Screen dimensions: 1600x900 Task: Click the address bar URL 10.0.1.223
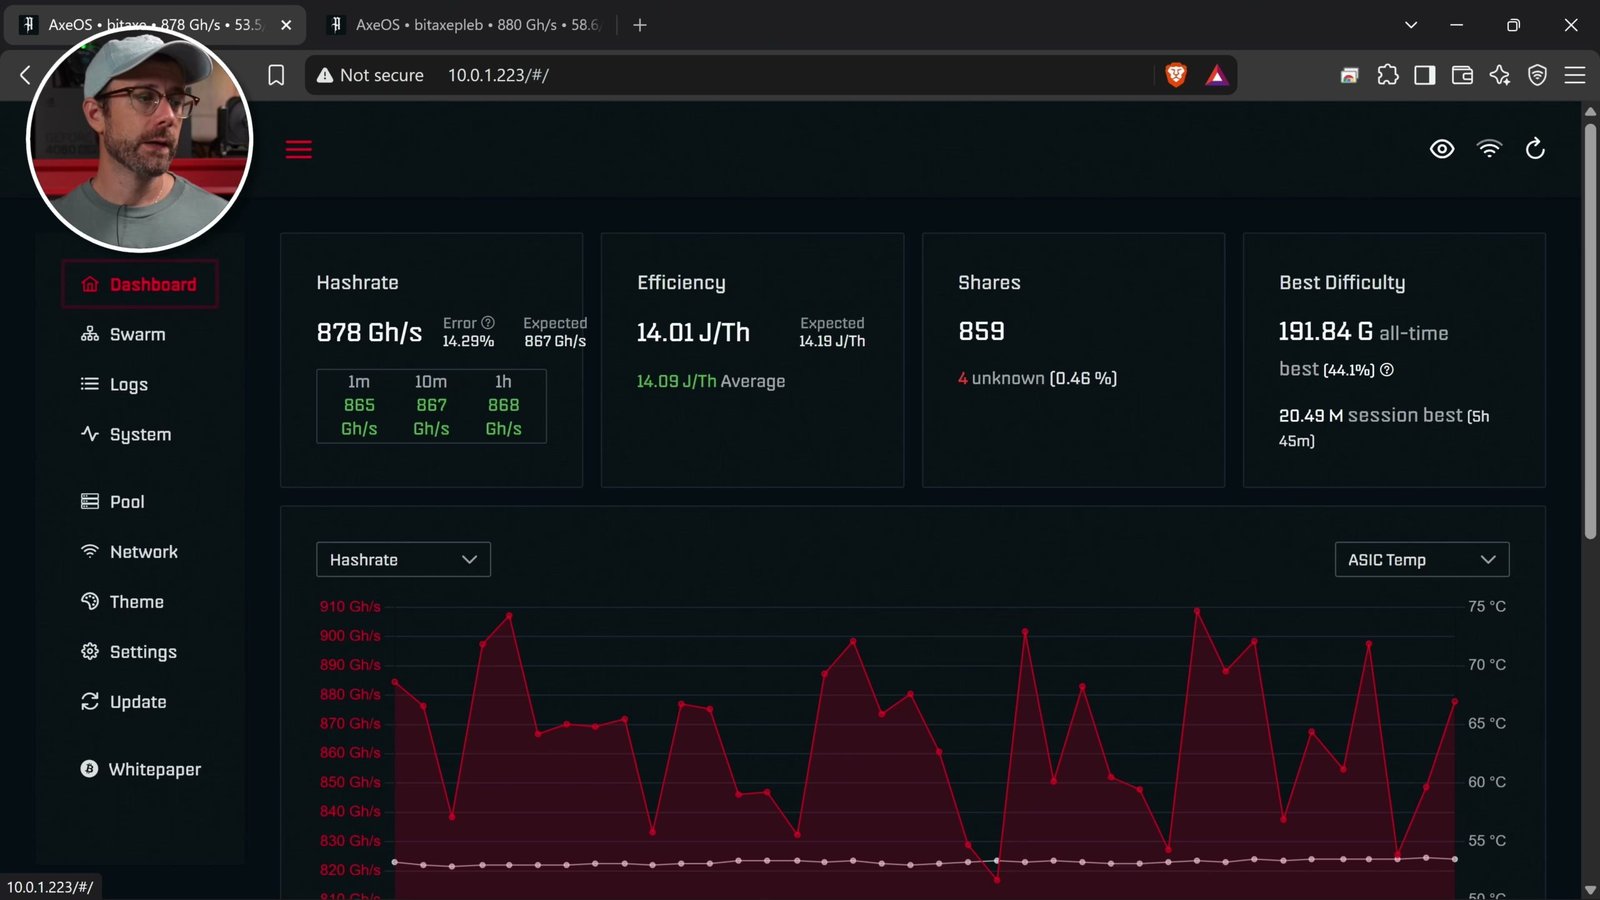498,75
